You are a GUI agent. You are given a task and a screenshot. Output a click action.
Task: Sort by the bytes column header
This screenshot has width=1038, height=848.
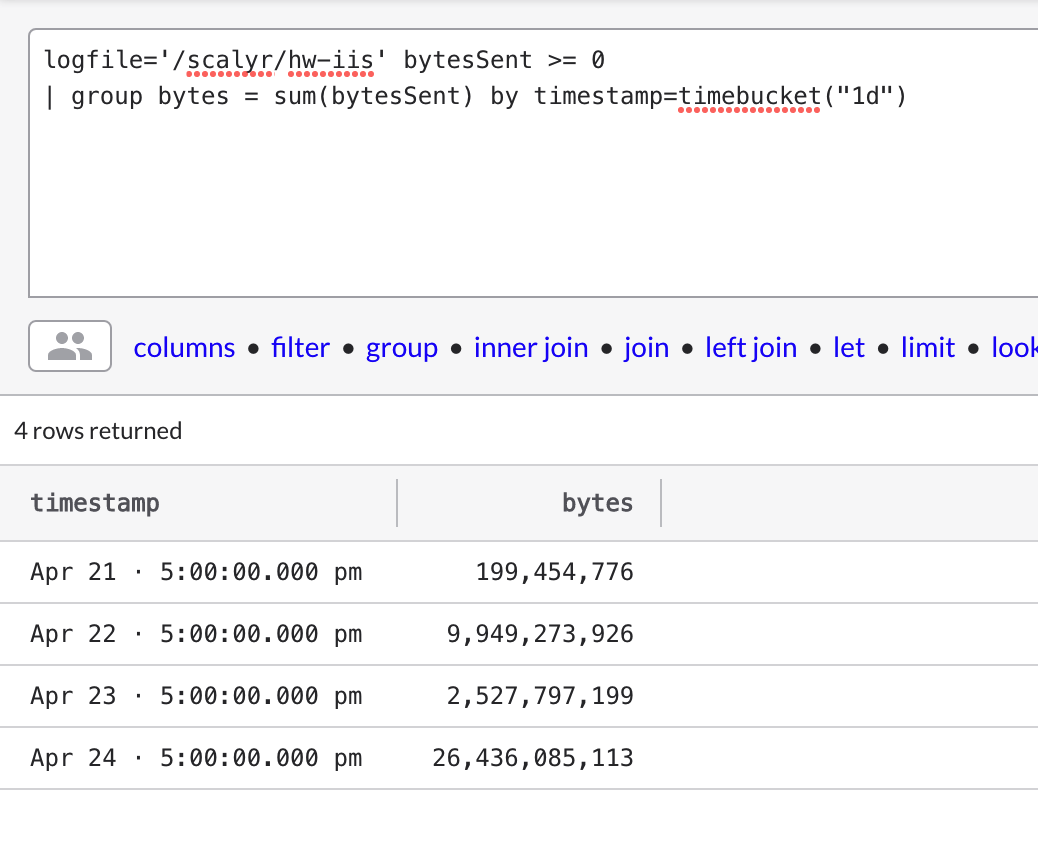597,503
